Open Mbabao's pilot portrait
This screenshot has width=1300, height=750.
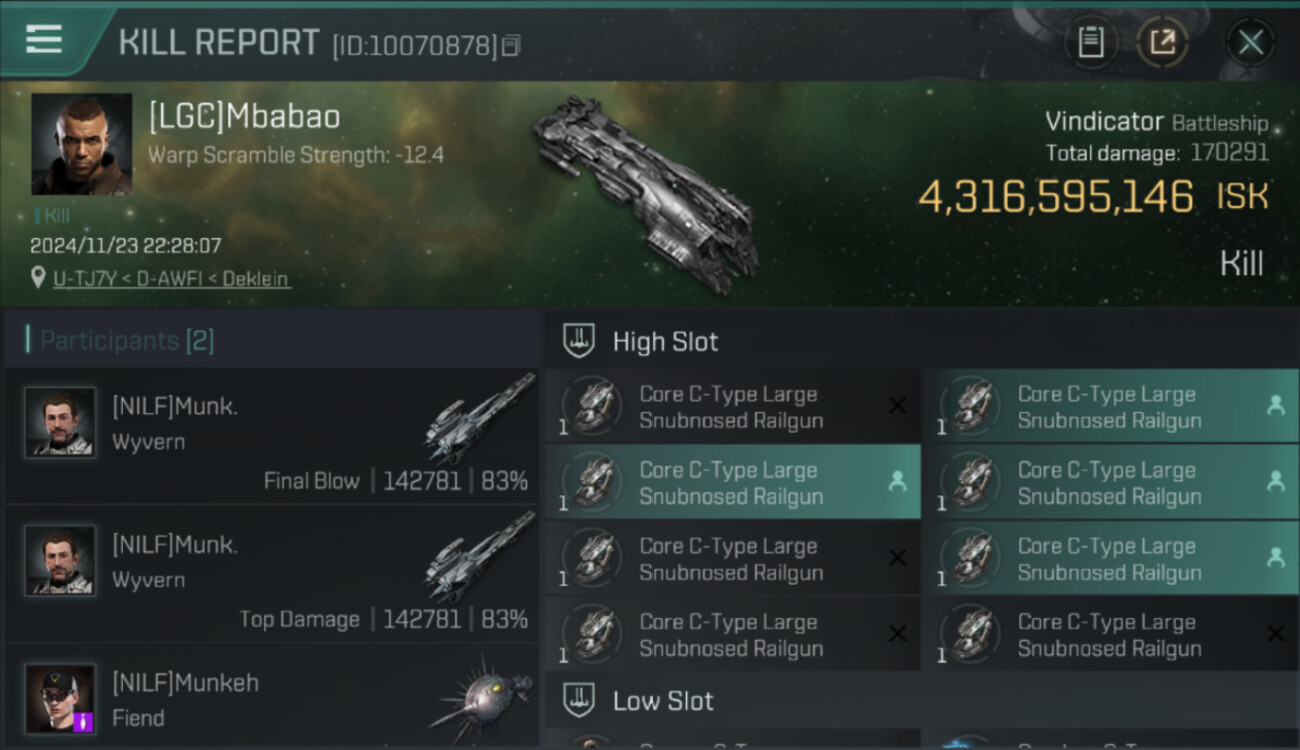[82, 144]
